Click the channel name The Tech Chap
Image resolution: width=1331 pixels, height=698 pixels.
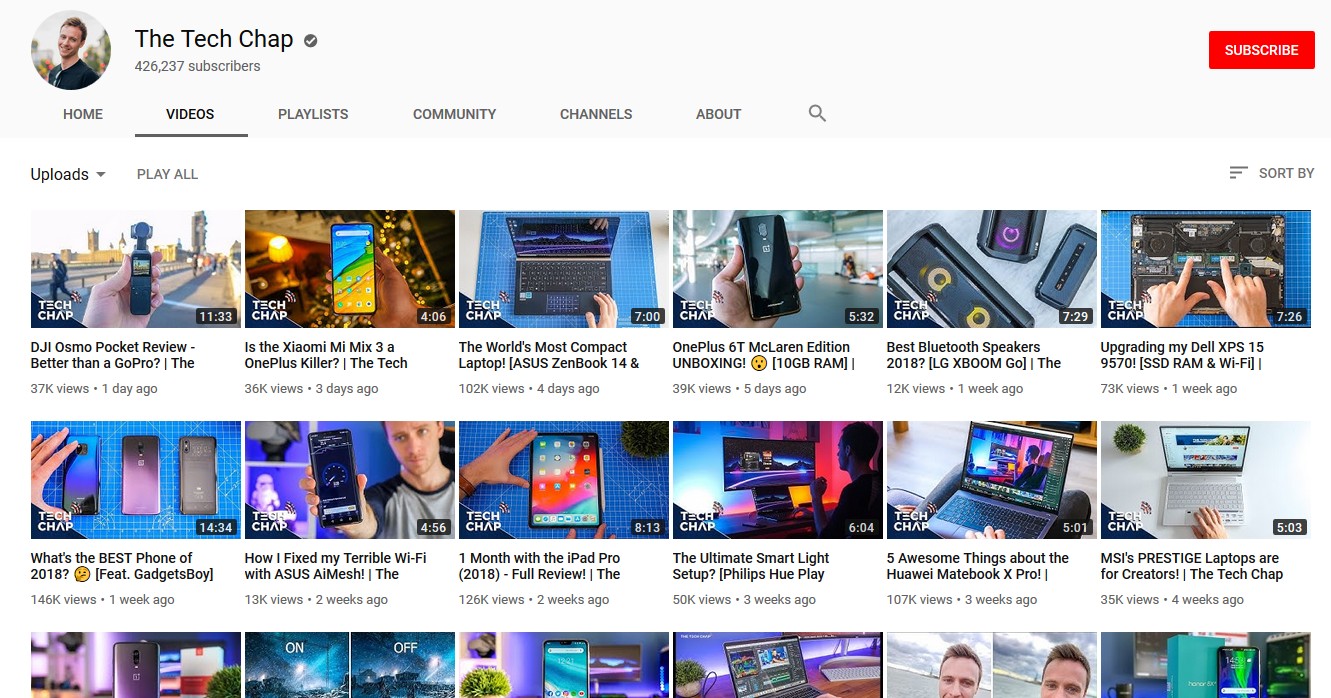pos(214,39)
